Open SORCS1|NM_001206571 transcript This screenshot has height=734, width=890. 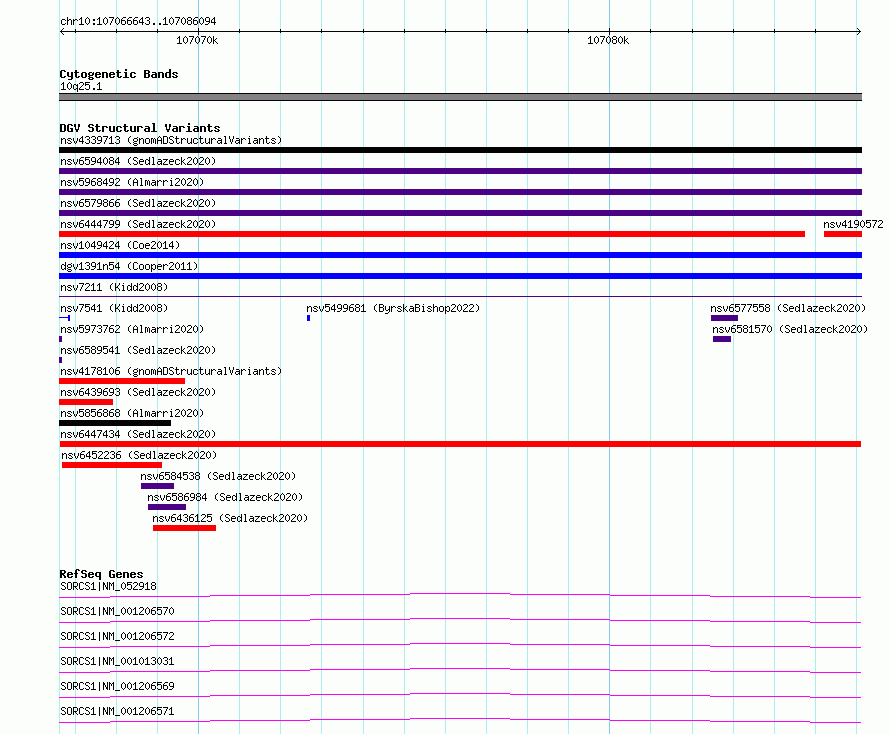coord(117,711)
